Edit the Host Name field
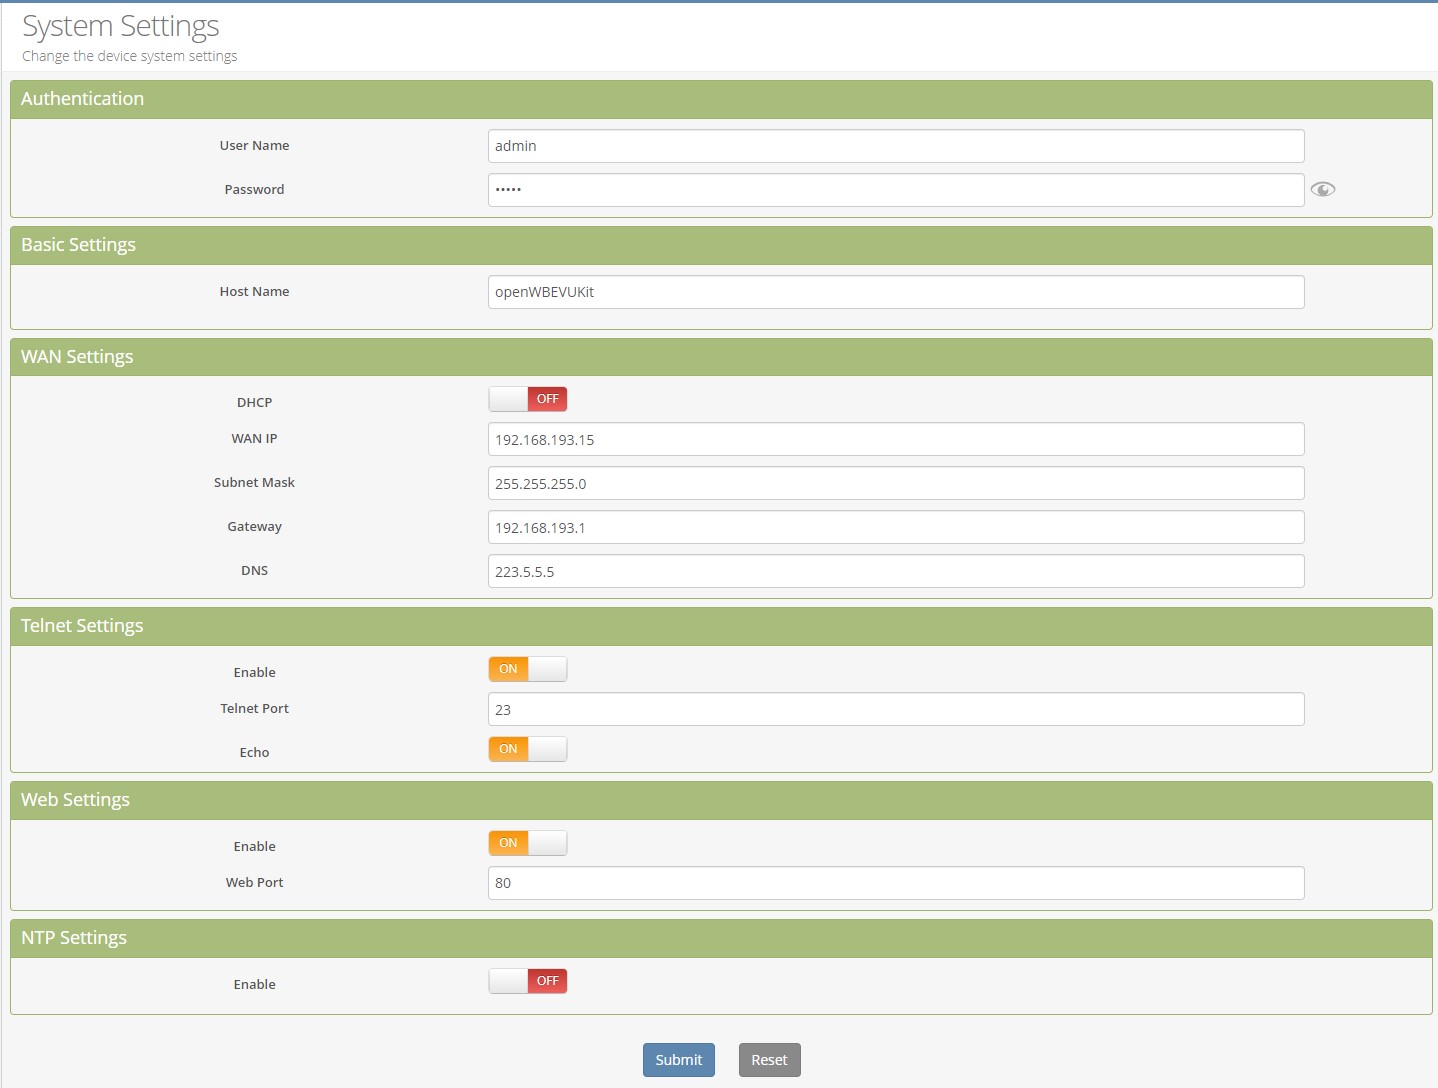 point(896,292)
